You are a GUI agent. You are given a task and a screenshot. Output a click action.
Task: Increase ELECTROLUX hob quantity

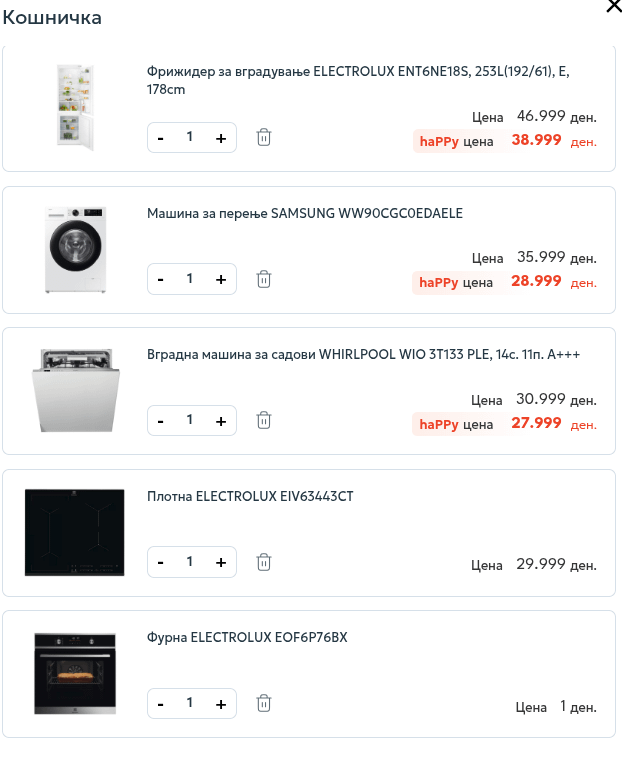point(221,562)
